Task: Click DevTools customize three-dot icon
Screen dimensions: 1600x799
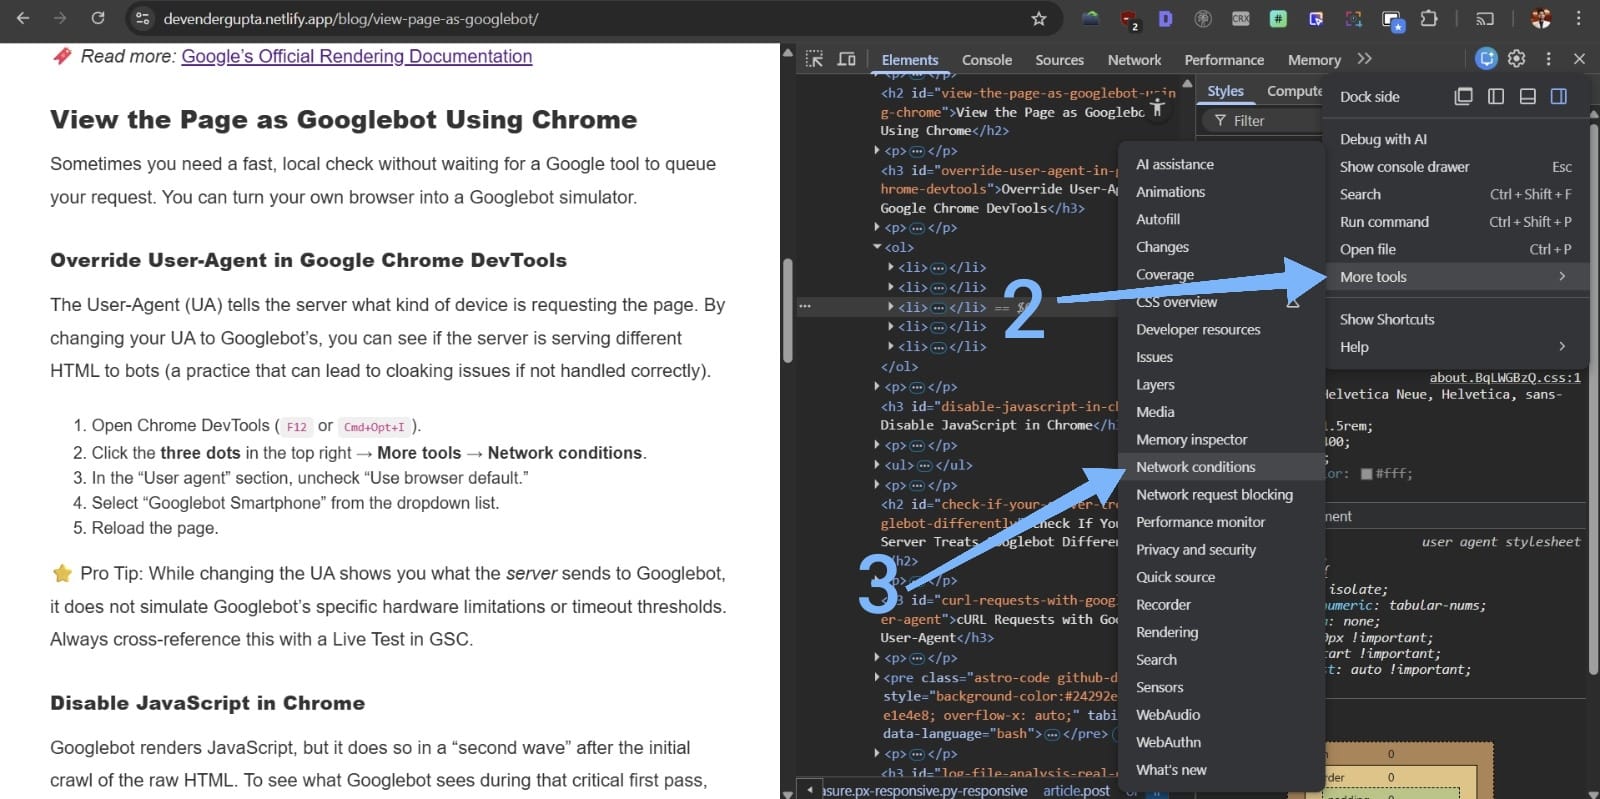Action: 1548,59
